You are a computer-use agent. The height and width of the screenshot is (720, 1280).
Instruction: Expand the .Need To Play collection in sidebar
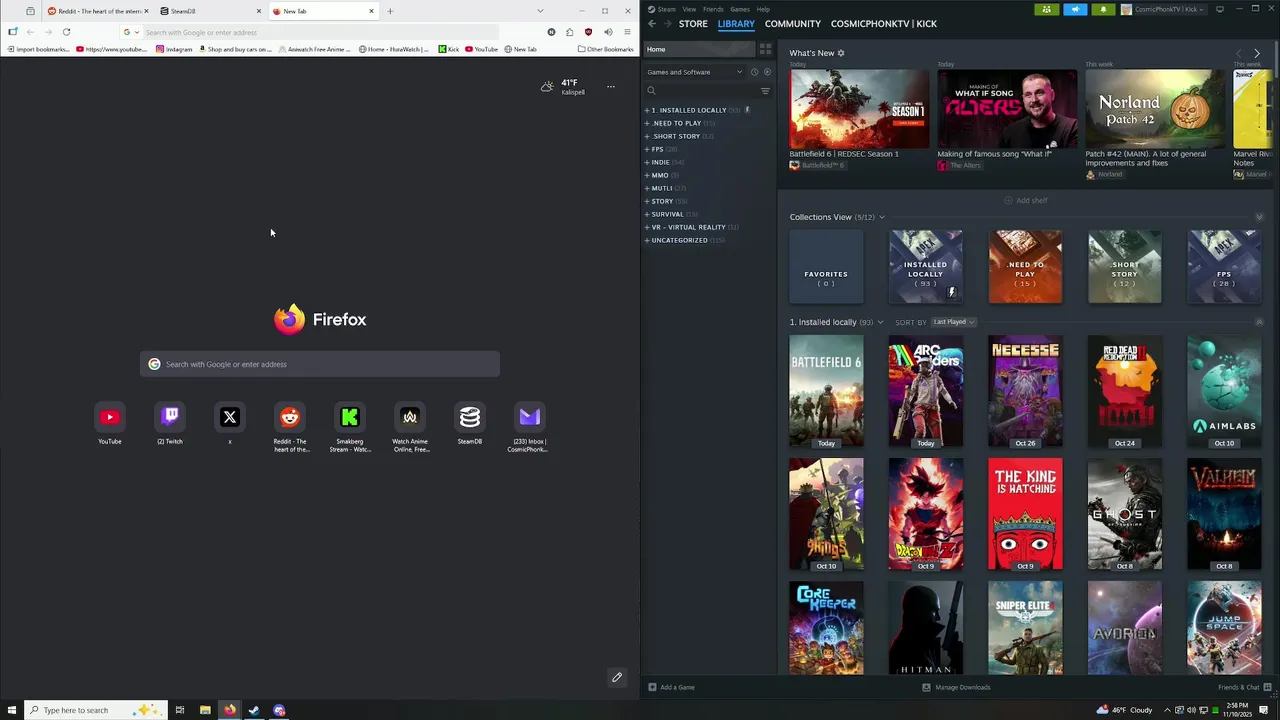tap(647, 123)
